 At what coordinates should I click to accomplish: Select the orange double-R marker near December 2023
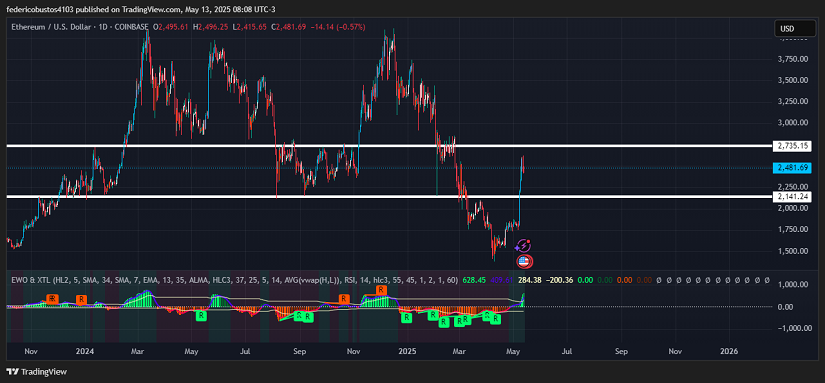pyautogui.click(x=52, y=298)
